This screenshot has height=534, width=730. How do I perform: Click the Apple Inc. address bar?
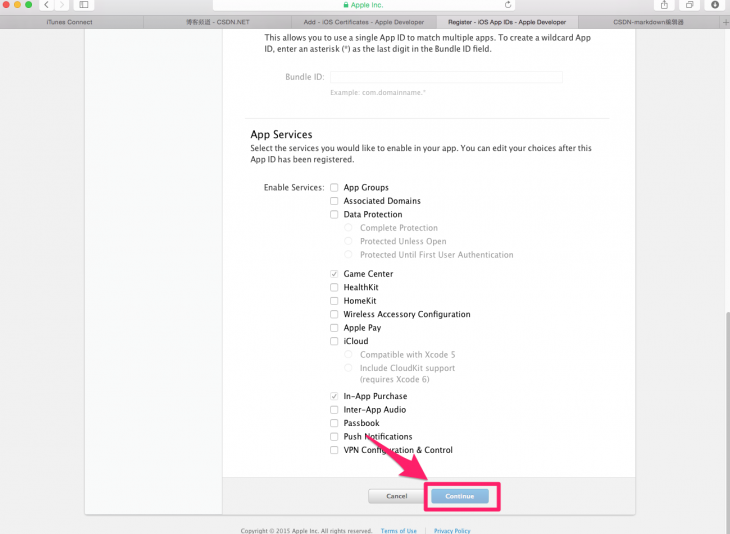[364, 5]
